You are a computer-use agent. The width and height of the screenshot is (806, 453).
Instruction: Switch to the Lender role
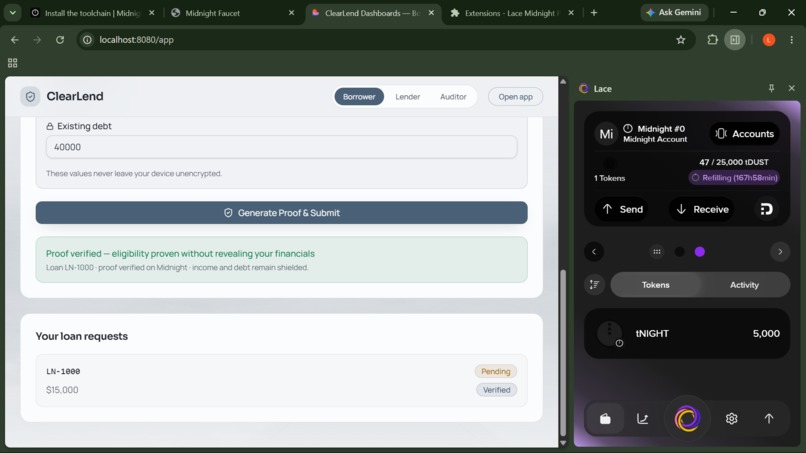pyautogui.click(x=408, y=97)
